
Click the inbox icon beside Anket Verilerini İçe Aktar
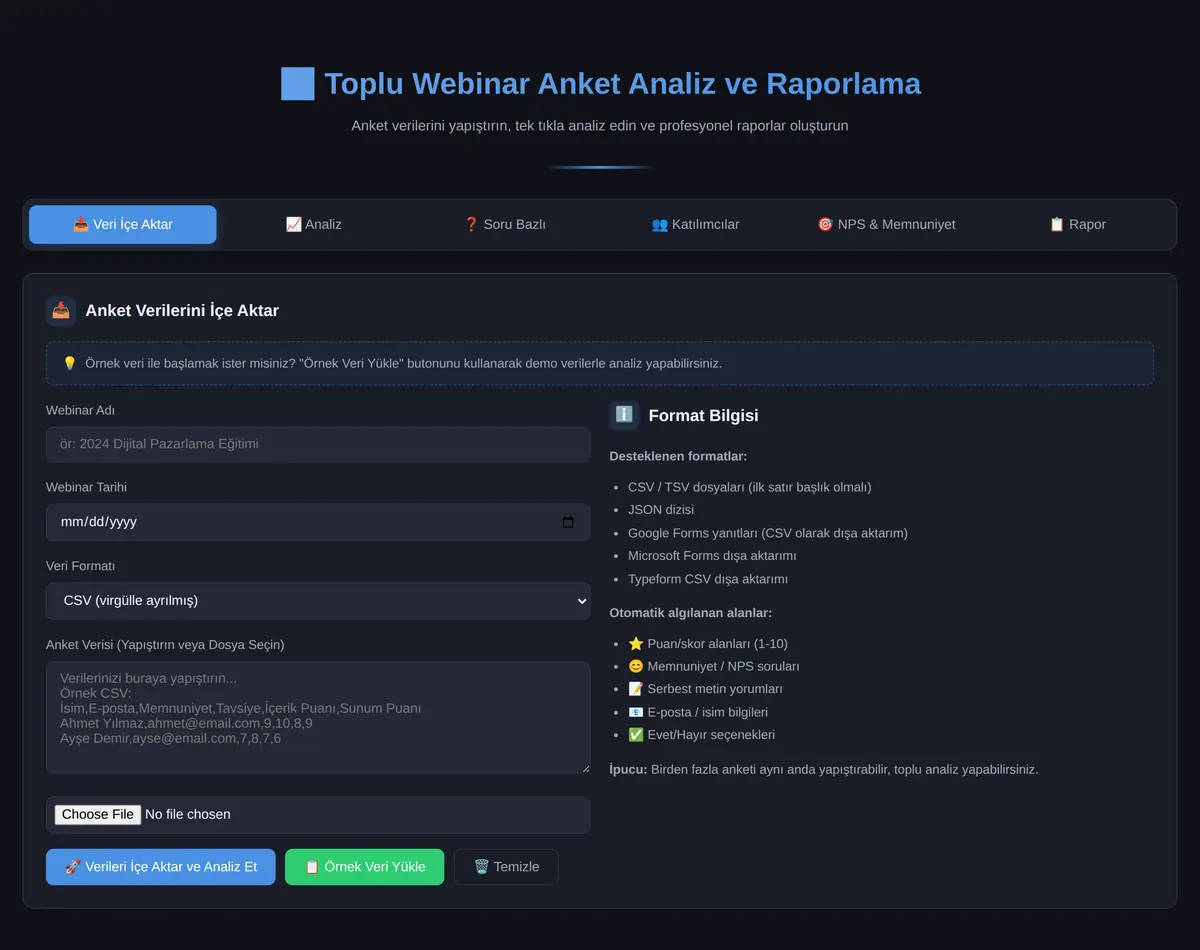(x=61, y=311)
